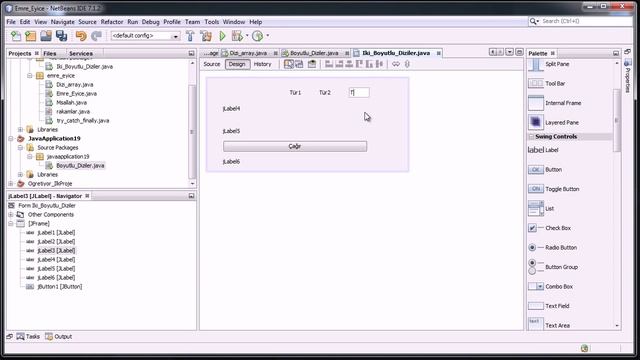This screenshot has width=640, height=360.
Task: Click the text field on the design form
Action: coord(359,93)
